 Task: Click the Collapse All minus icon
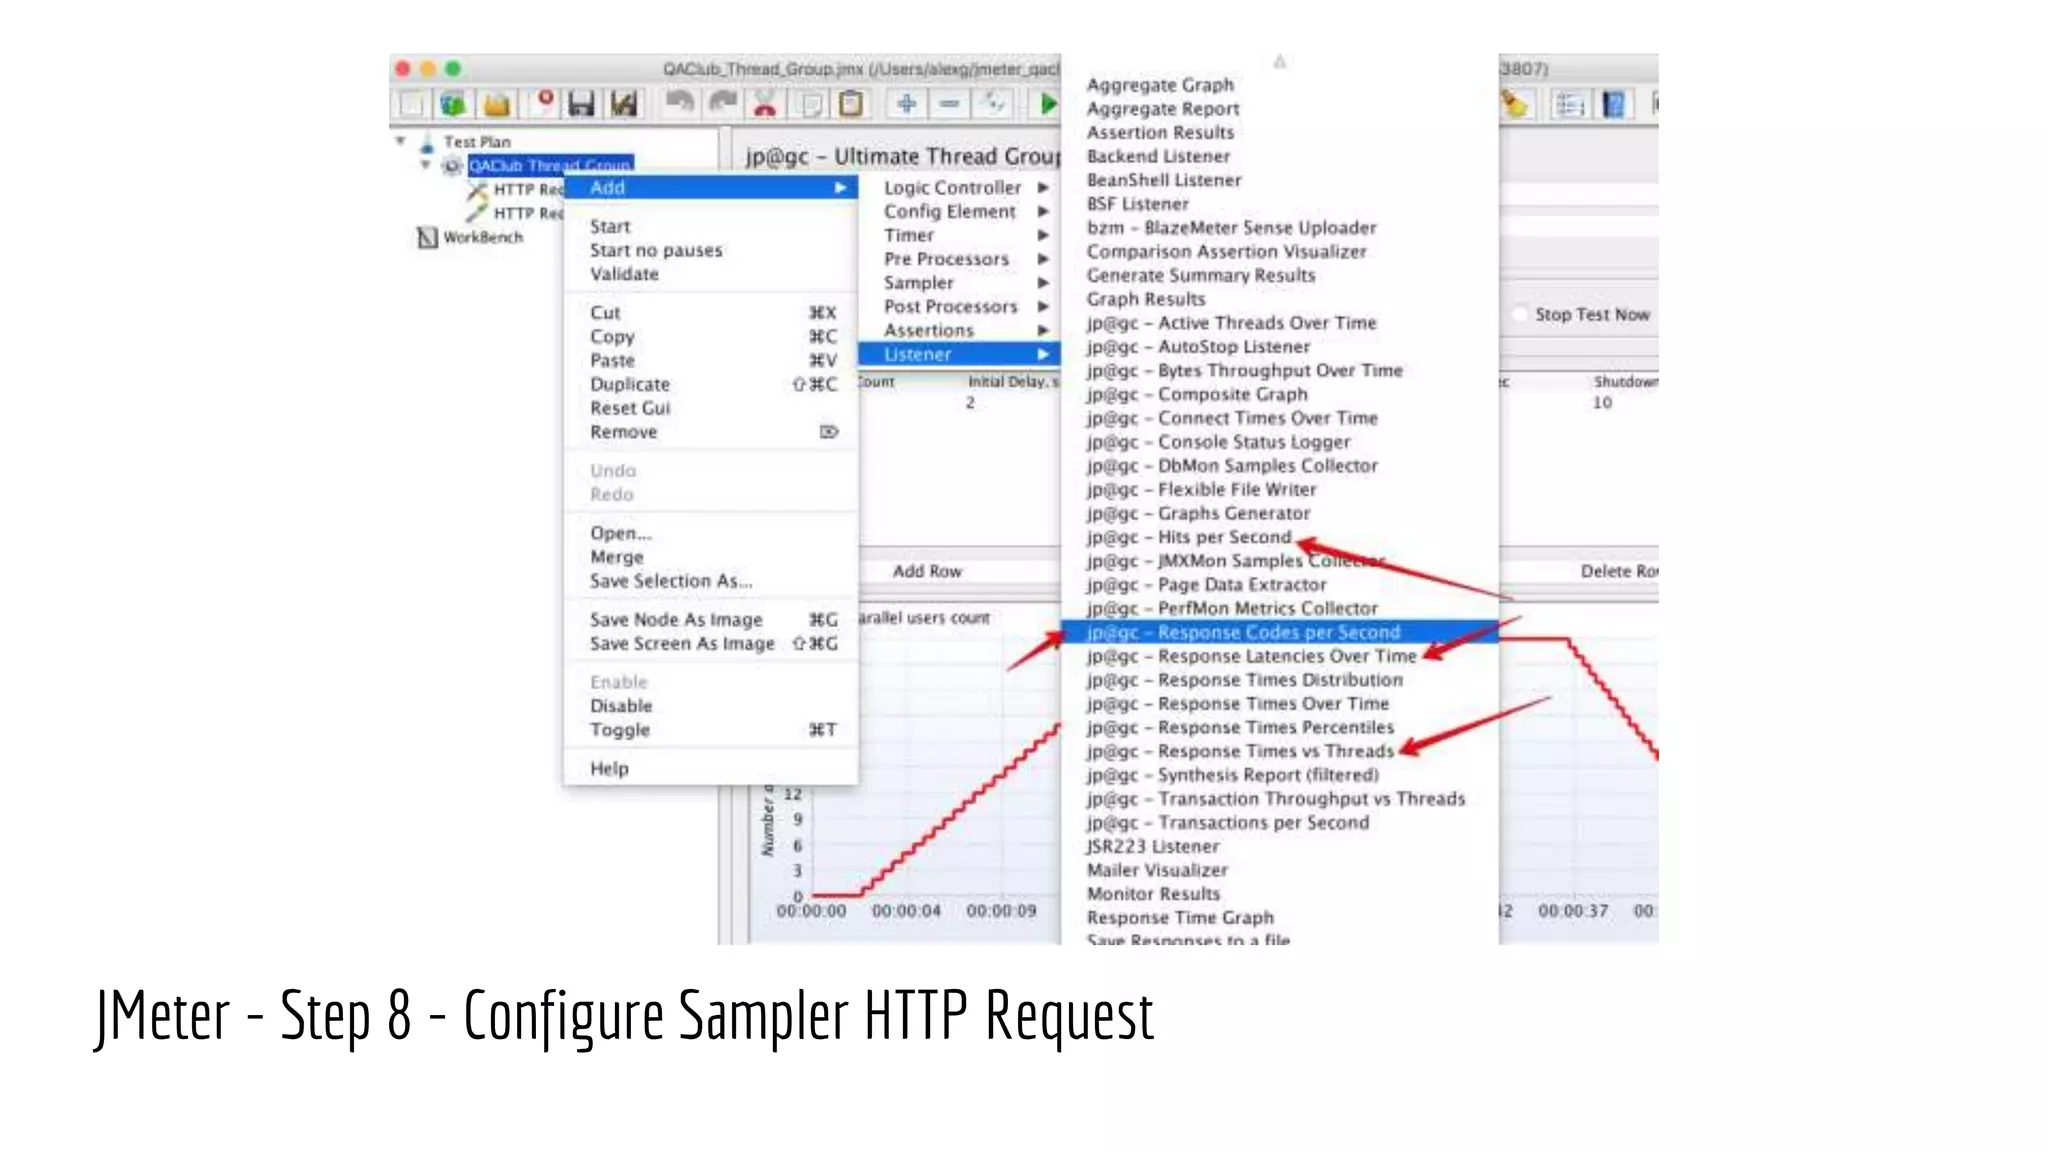tap(950, 104)
